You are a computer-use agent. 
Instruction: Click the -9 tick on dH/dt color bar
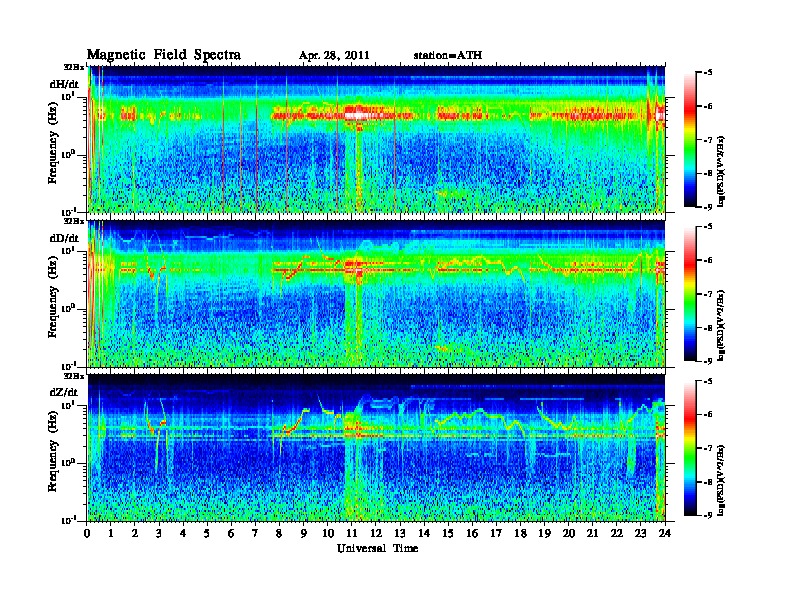708,207
